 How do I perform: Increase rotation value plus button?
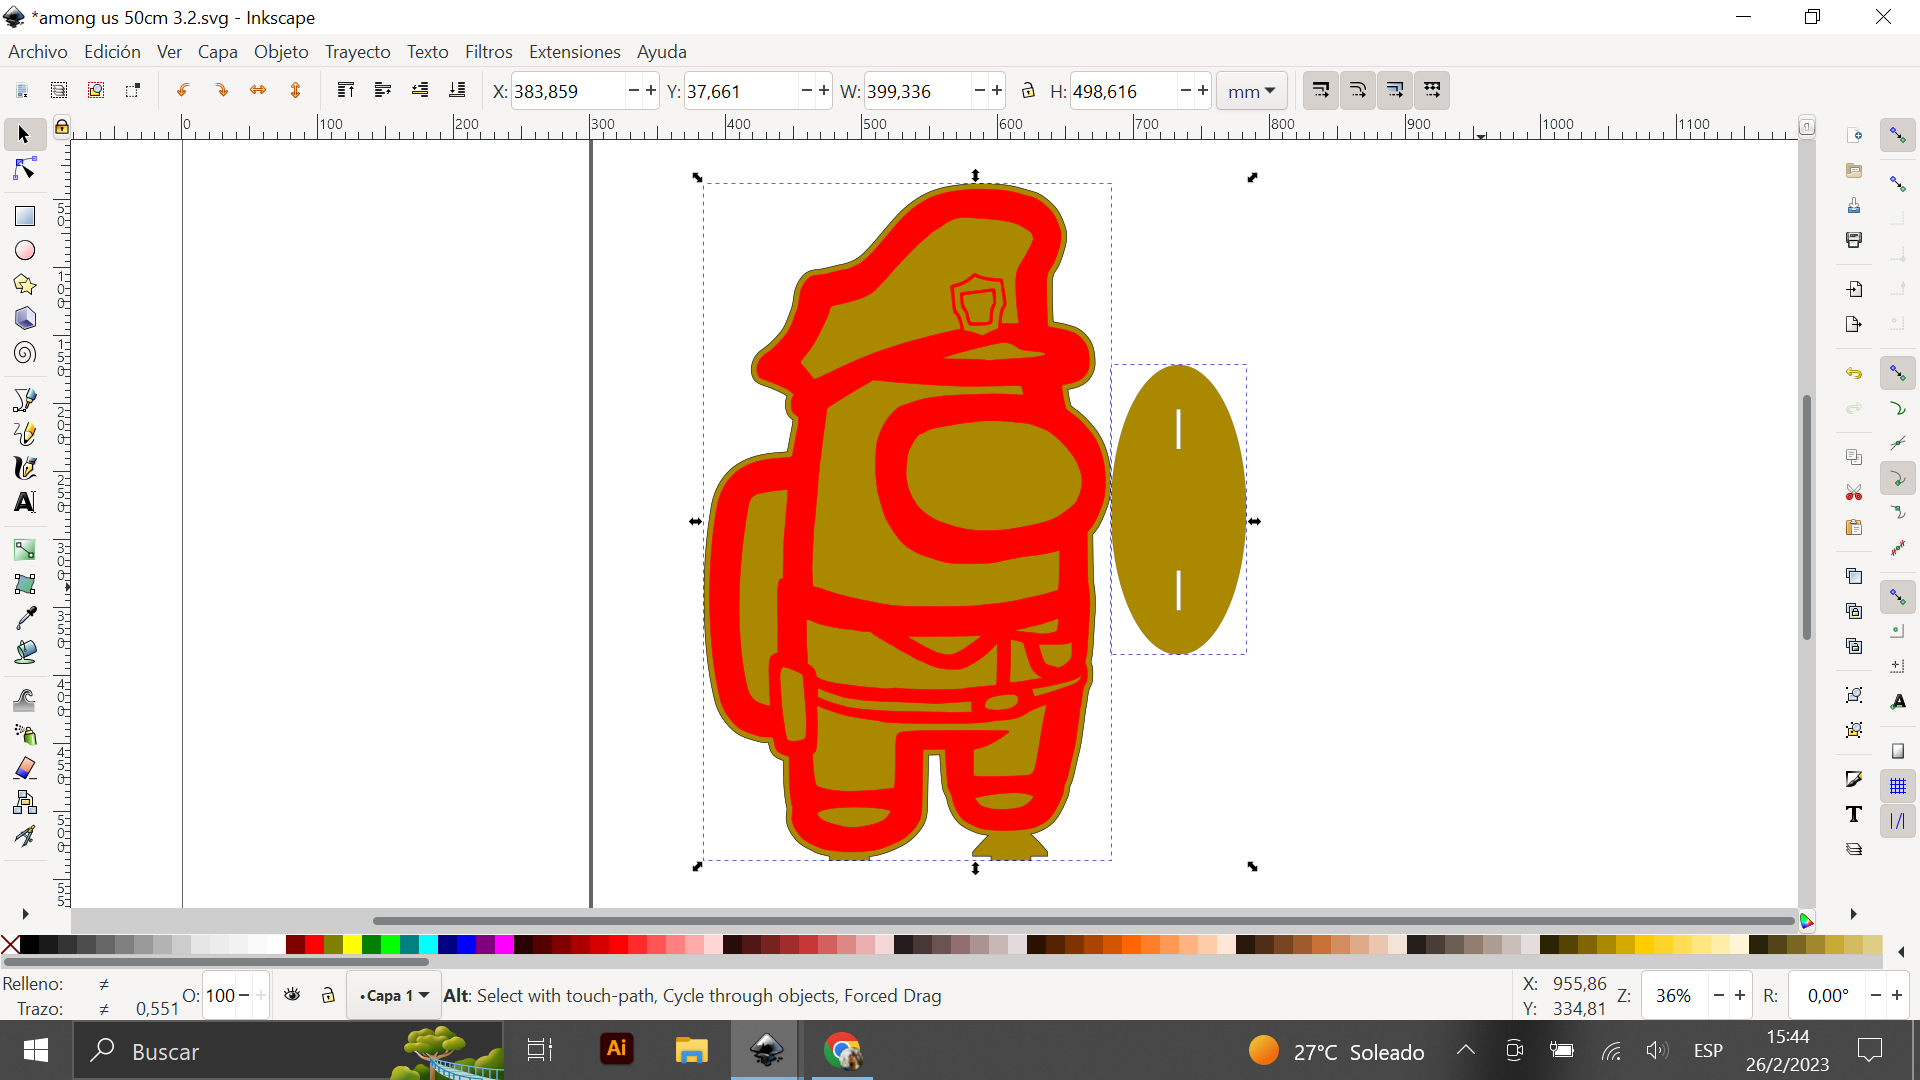(x=1897, y=995)
